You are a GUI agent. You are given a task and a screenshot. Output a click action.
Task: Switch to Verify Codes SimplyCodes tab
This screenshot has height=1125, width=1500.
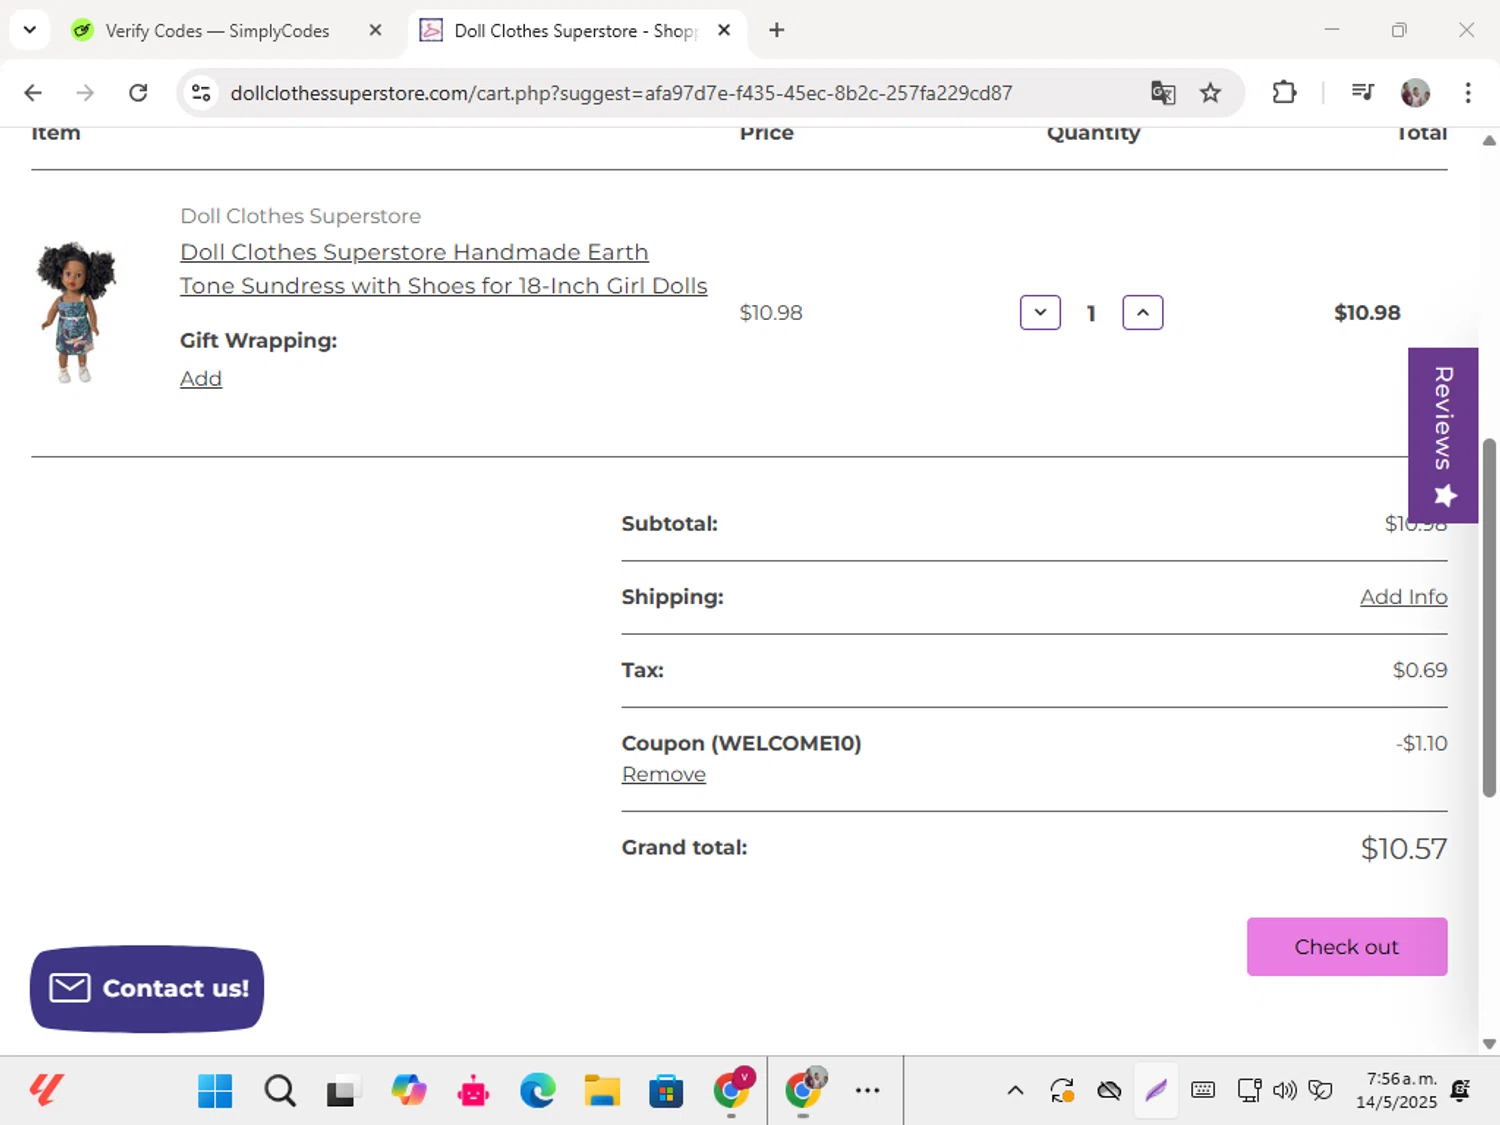[x=216, y=31]
